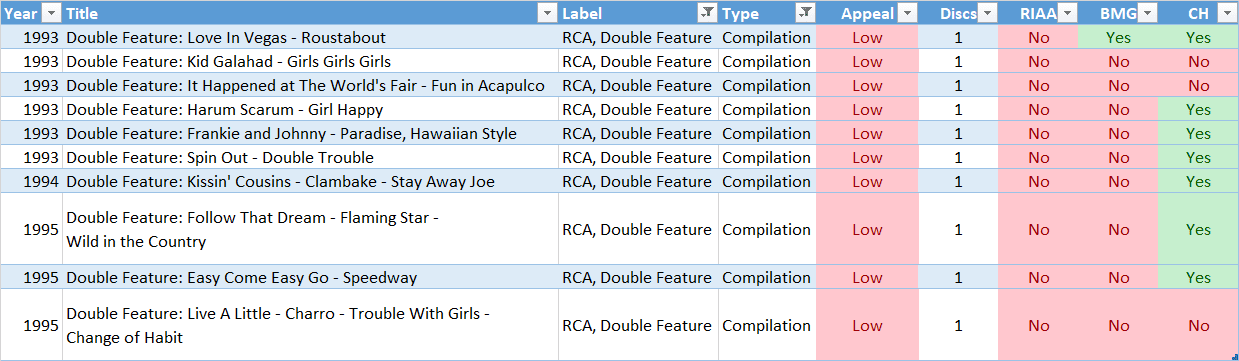Select the Follow That Dream - Flaming Star title cell
Screen dimensions: 1239x361
(310, 229)
